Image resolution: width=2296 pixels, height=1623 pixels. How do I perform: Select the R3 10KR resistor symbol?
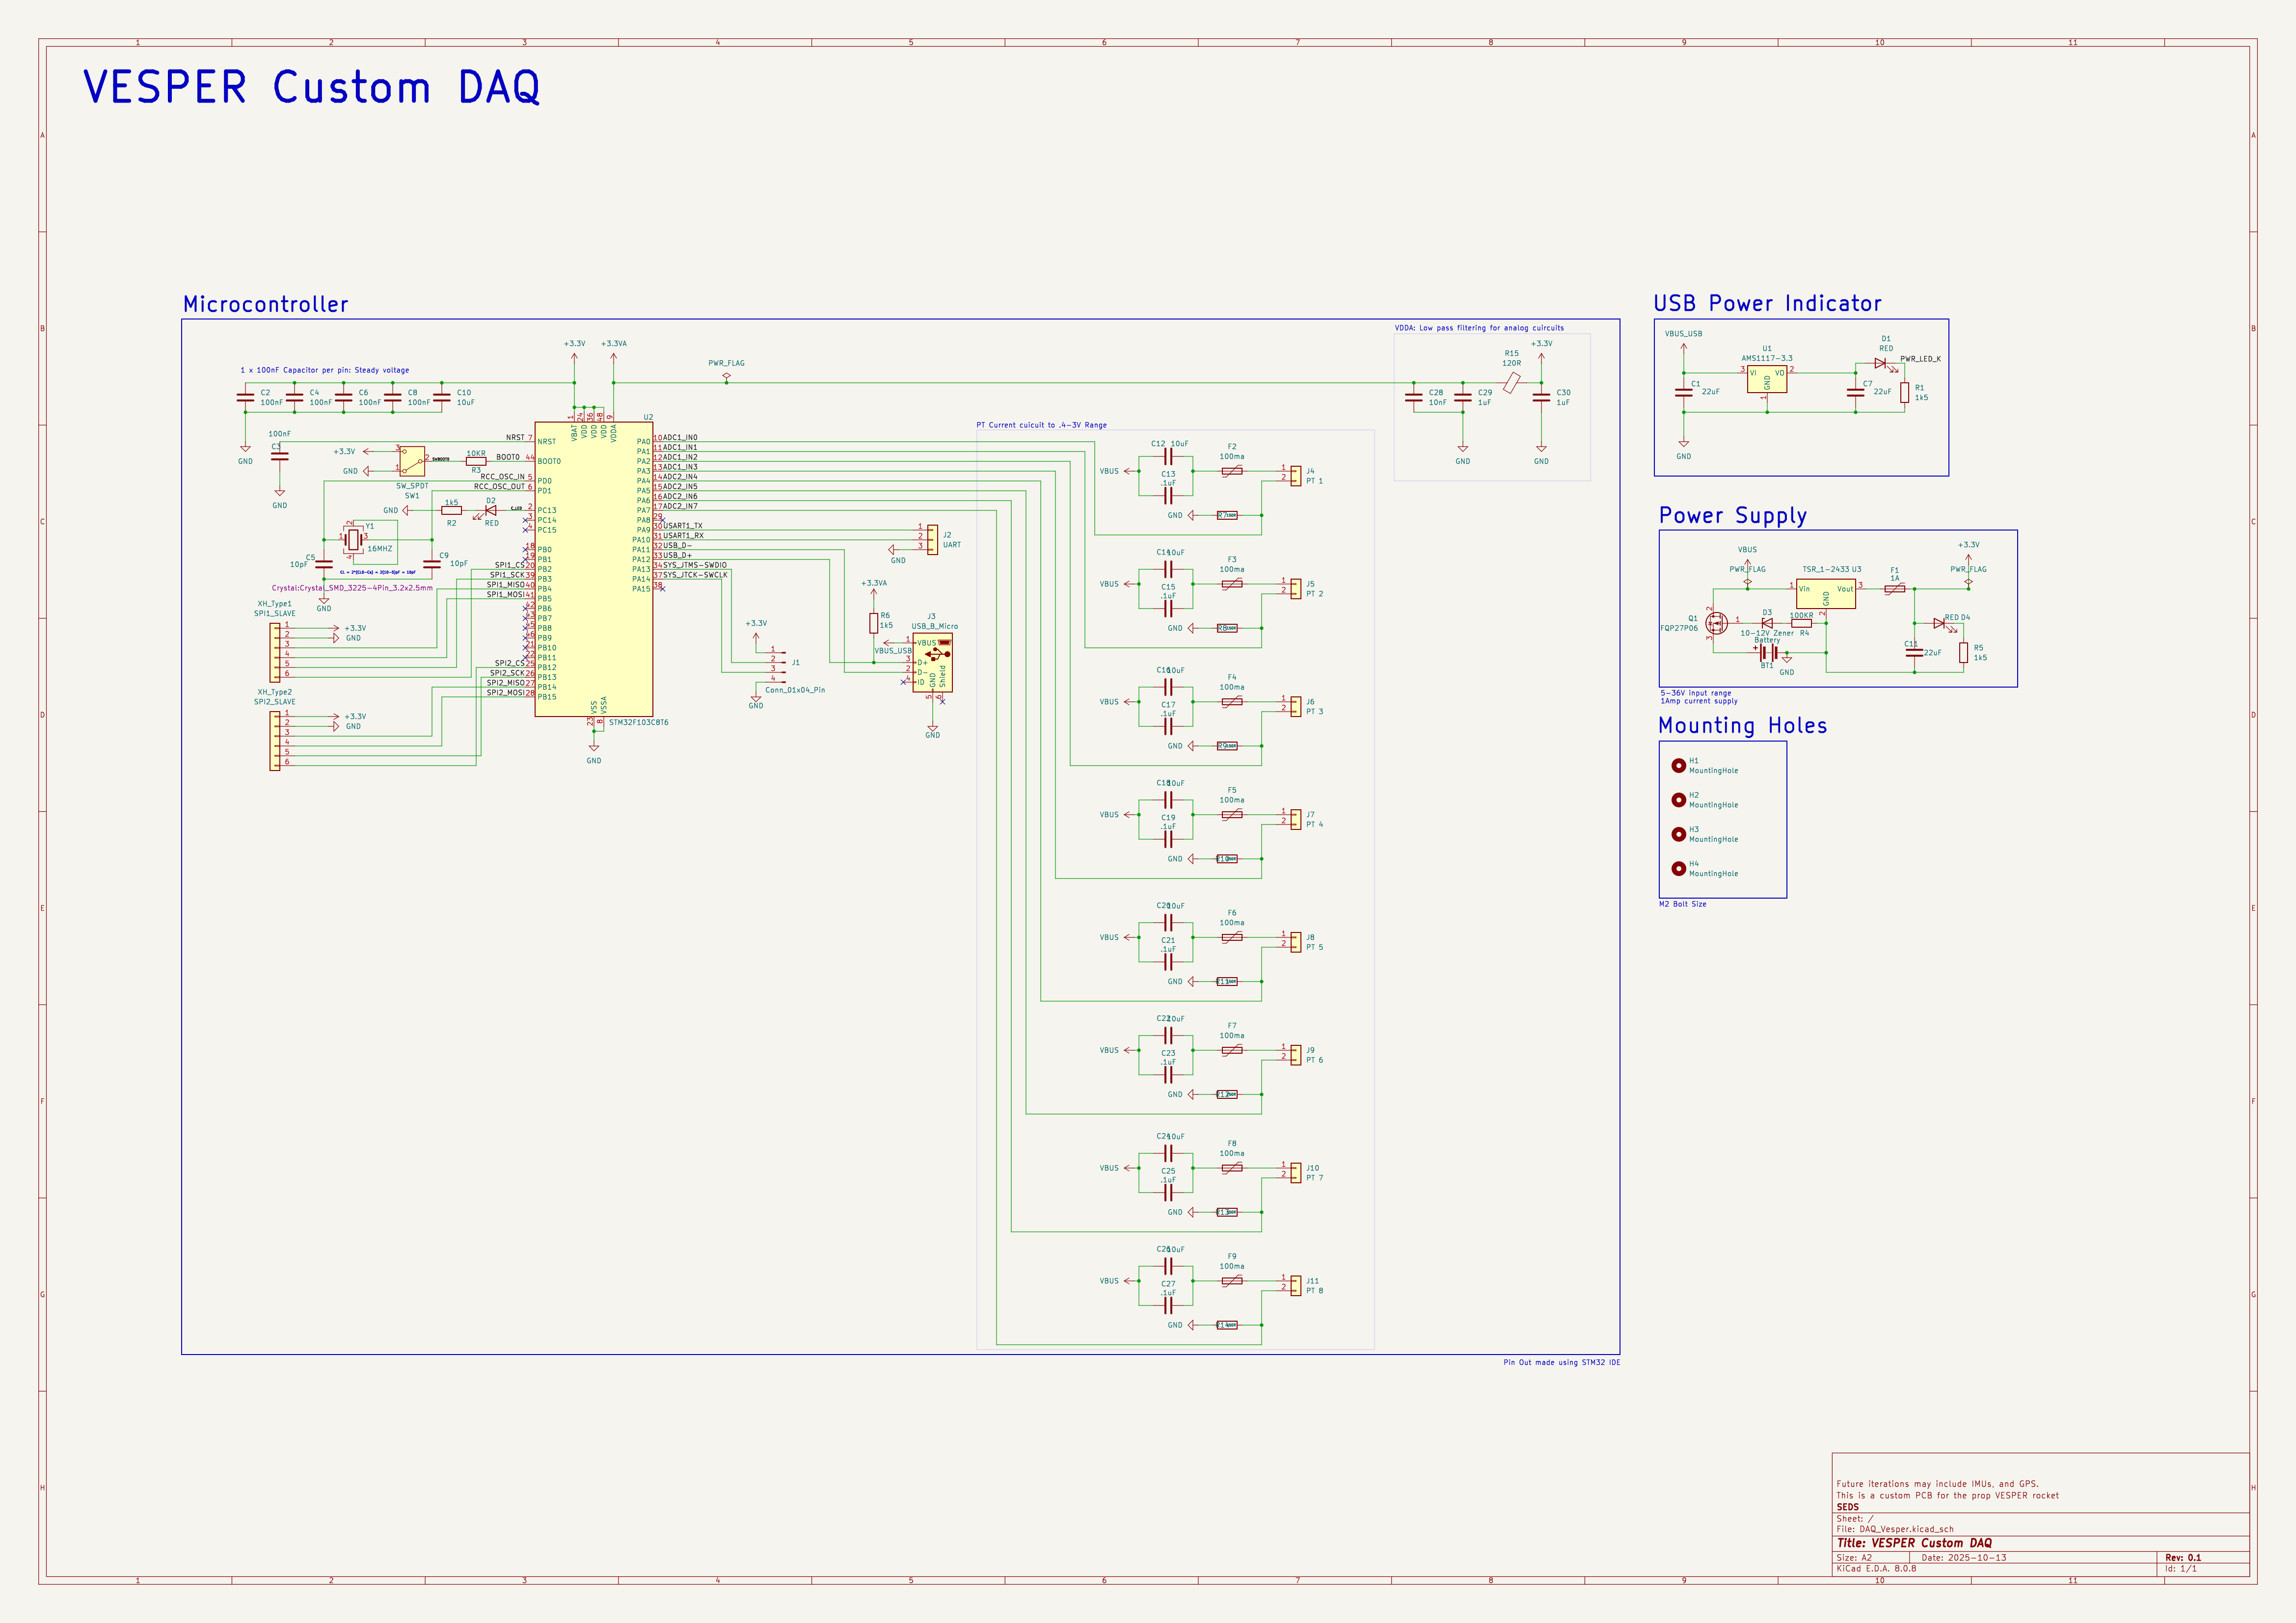476,461
